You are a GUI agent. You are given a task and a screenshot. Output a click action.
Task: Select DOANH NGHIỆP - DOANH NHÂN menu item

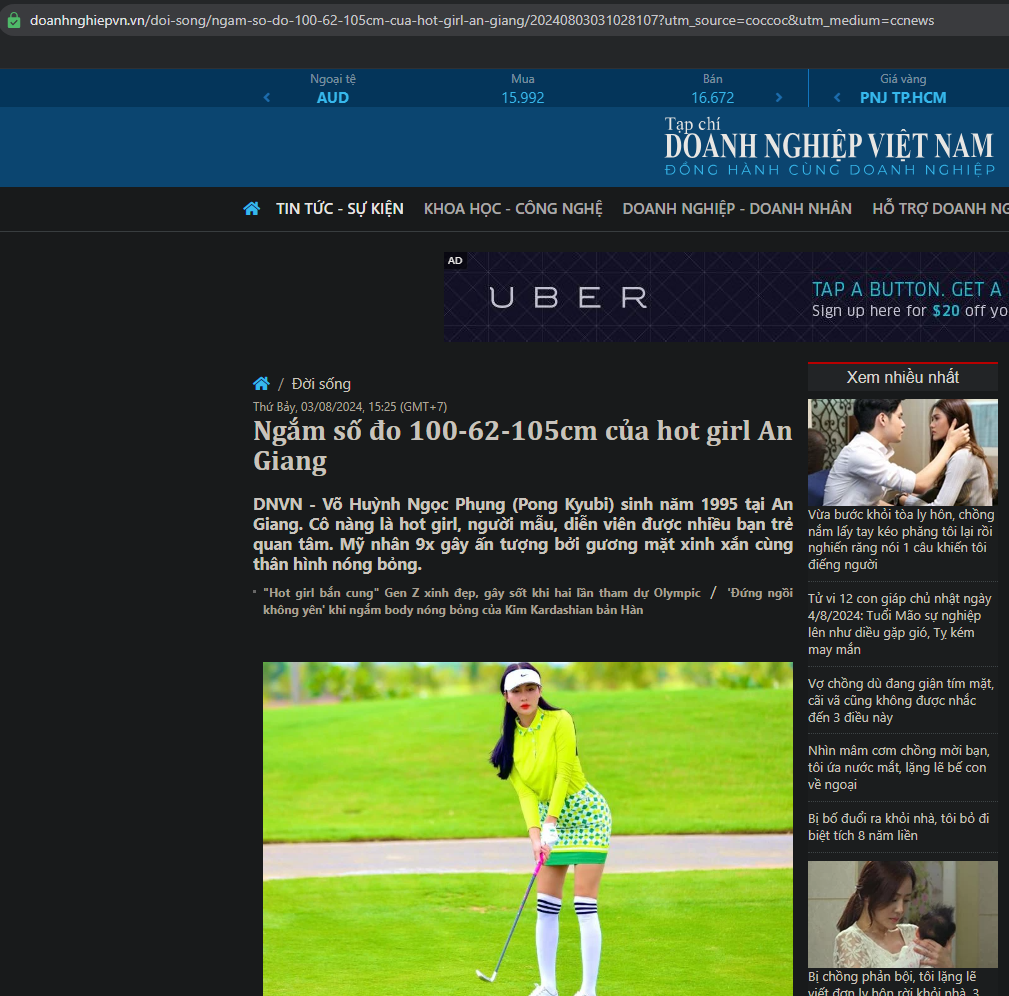coord(737,208)
